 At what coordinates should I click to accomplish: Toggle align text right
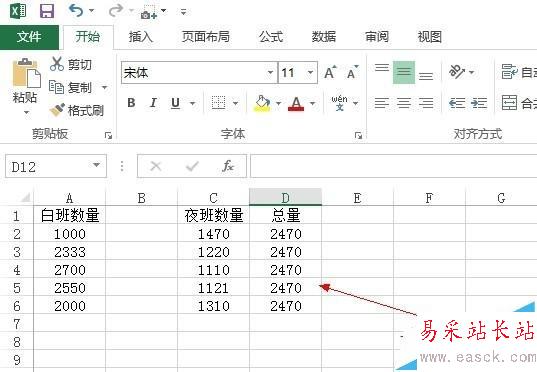(x=426, y=103)
